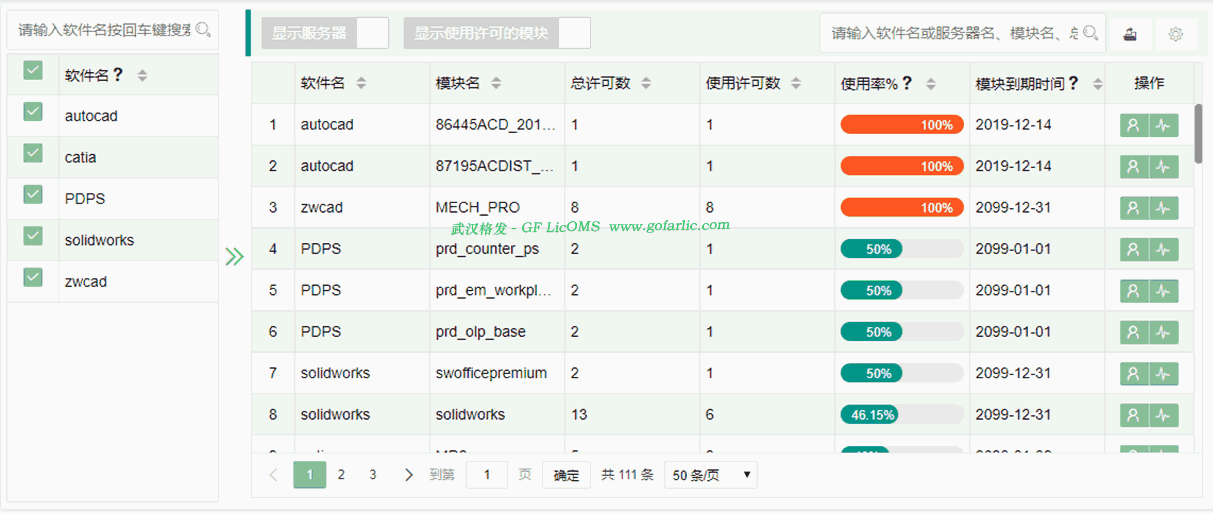Click activity chart icon in prd_em_workpl row
Viewport: 1213px width, 514px height.
click(1163, 290)
